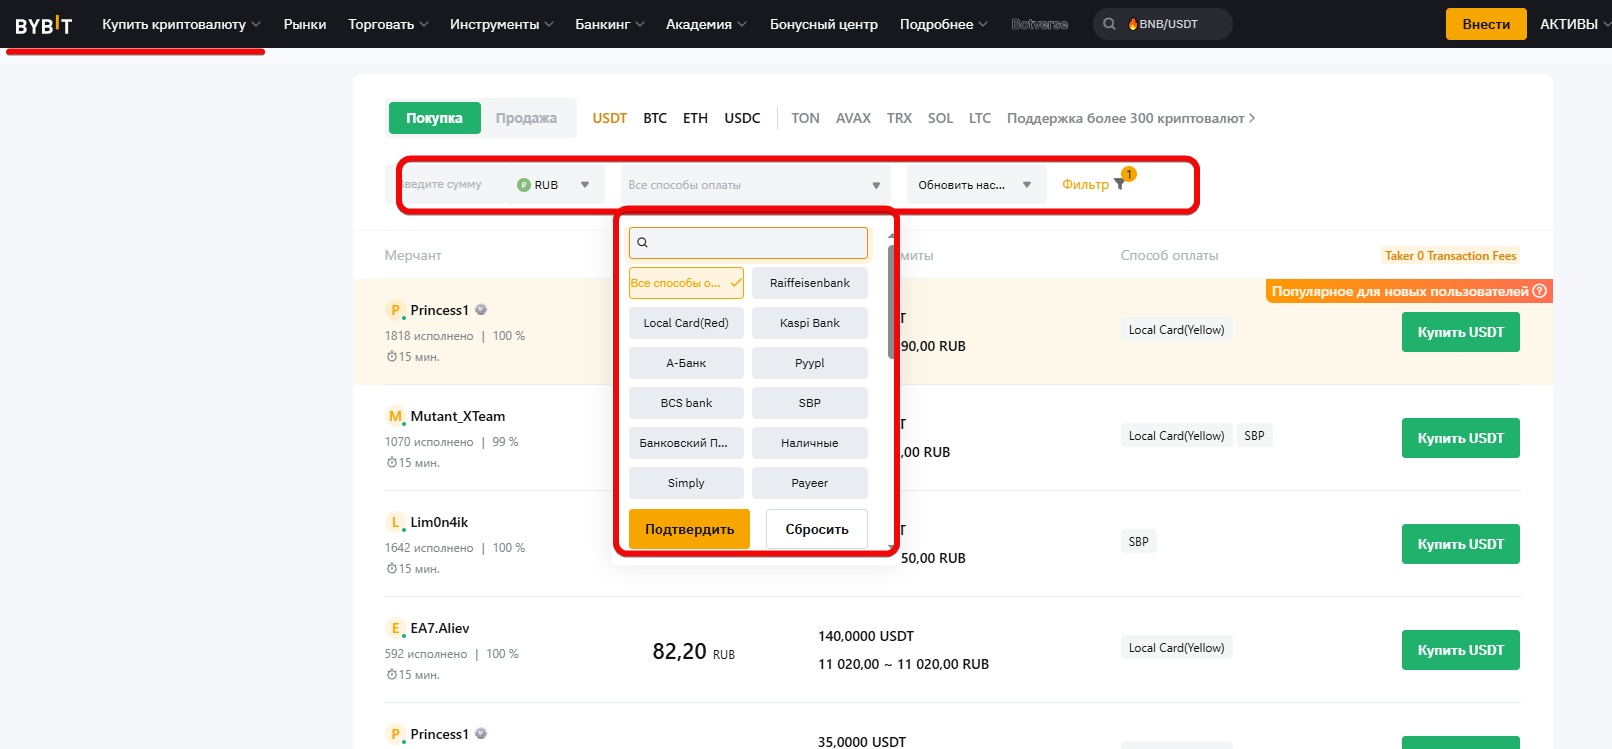Viewport: 1612px width, 749px height.
Task: Click the Фильтр link
Action: (1085, 184)
